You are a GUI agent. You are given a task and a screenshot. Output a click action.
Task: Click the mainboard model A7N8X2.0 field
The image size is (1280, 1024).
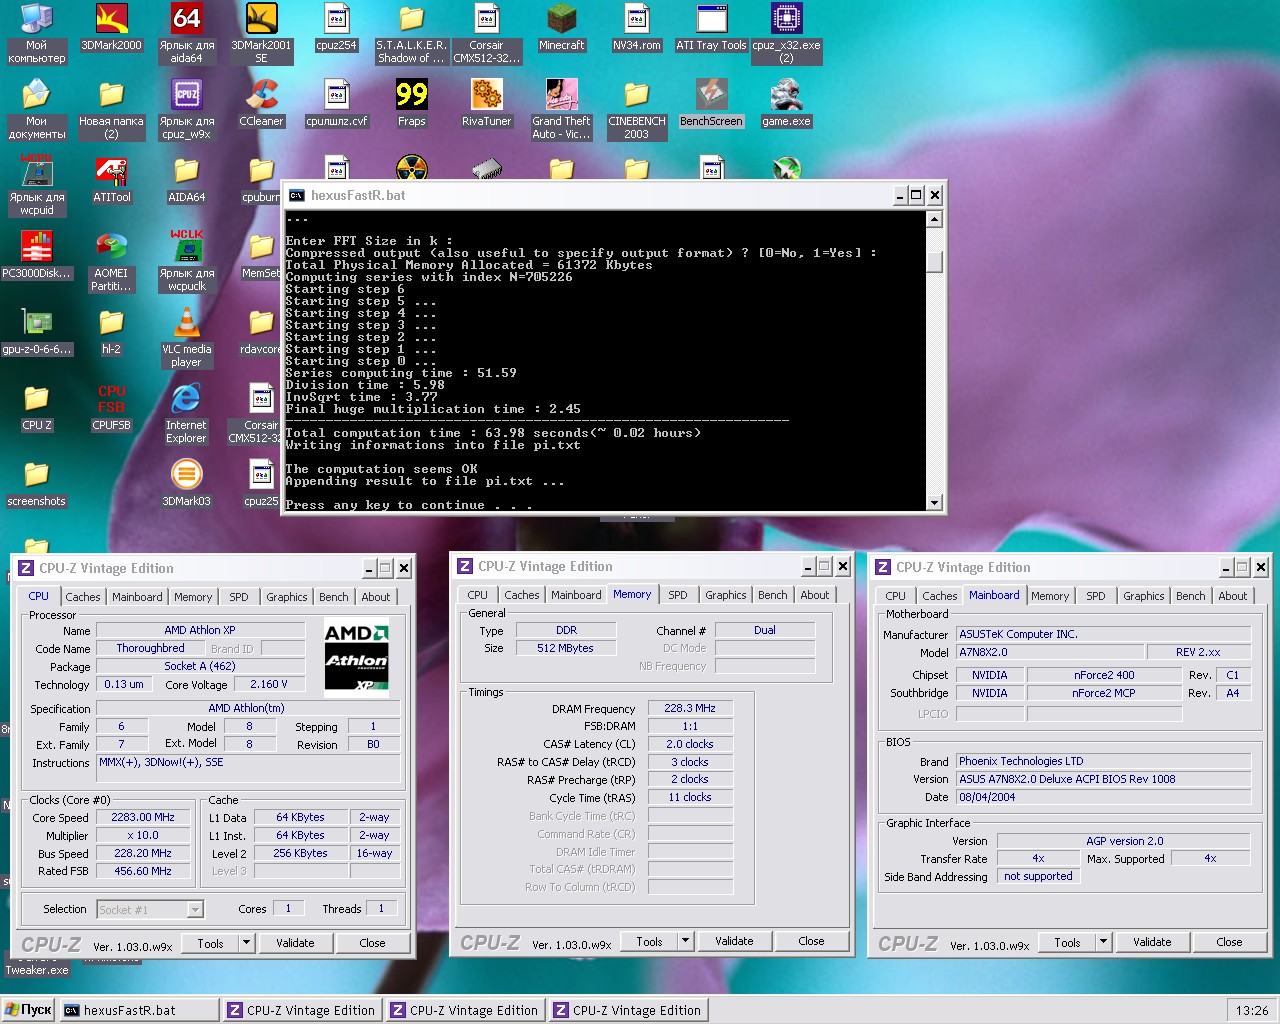(1048, 652)
